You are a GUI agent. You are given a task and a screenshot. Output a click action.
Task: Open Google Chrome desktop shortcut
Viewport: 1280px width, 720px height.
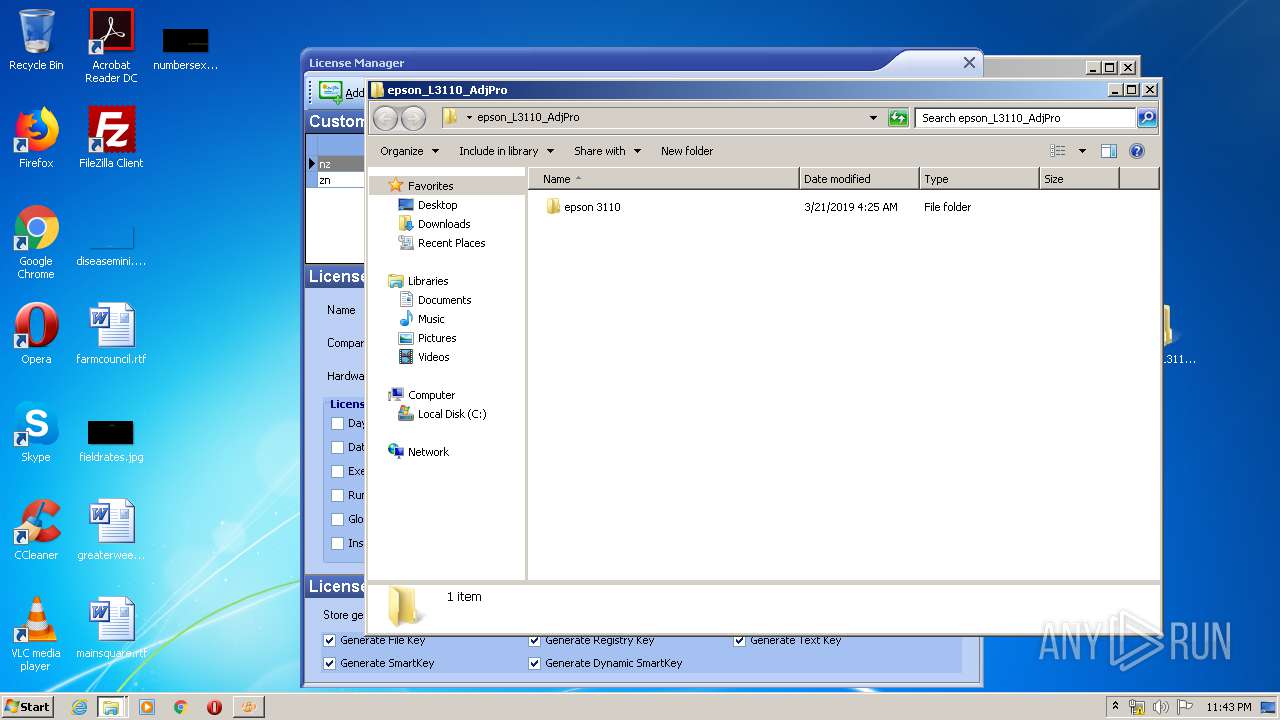tap(36, 242)
